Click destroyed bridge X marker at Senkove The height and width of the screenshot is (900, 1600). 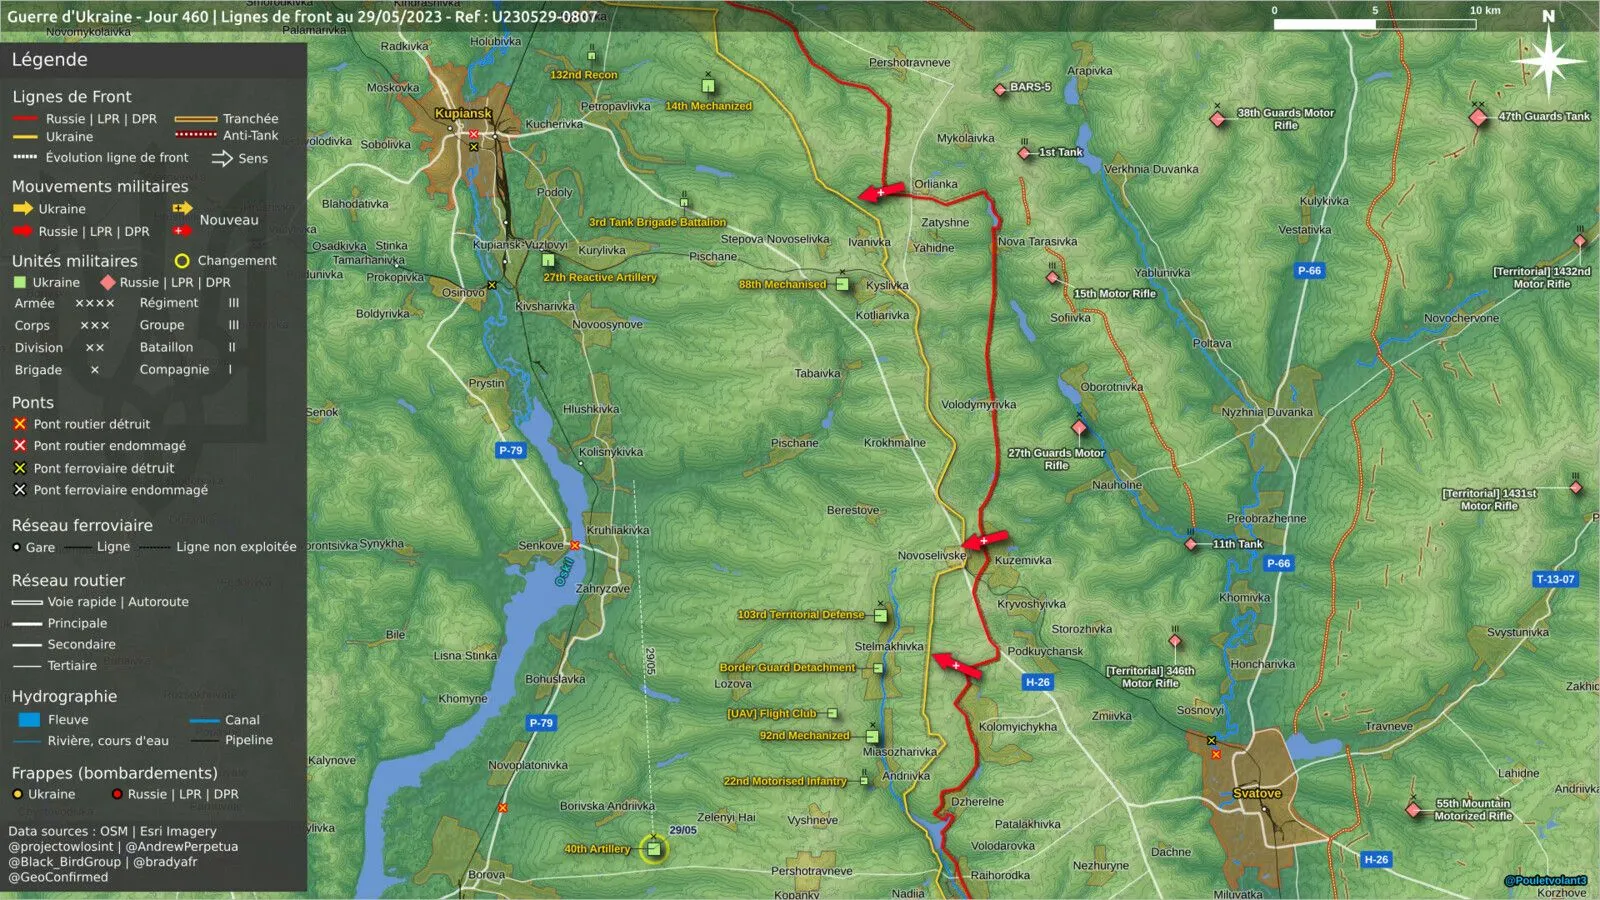point(575,545)
